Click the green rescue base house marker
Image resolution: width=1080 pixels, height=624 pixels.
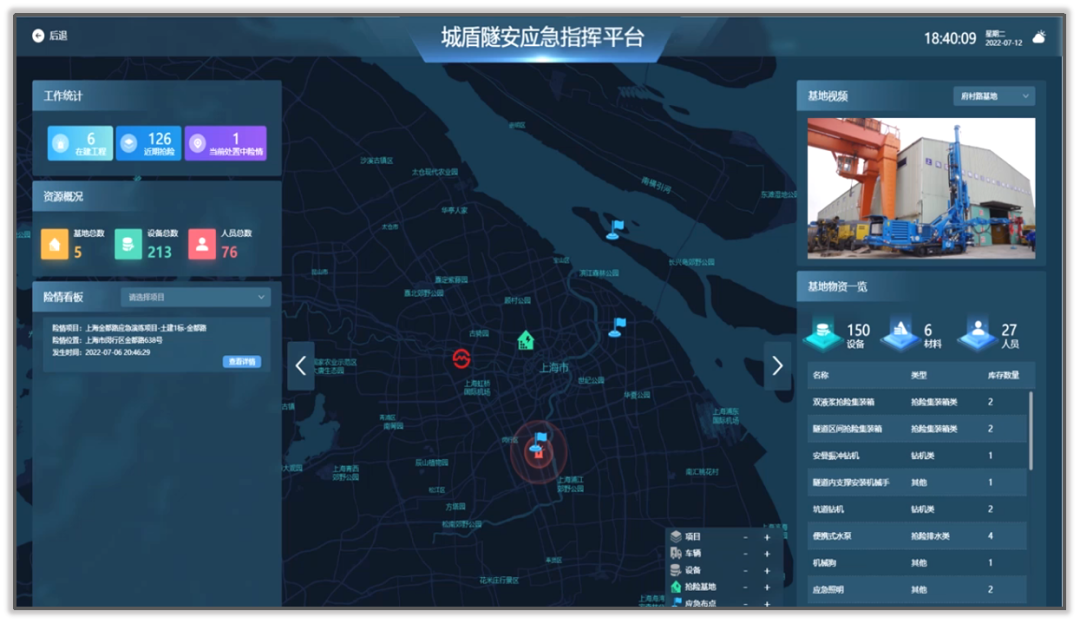pyautogui.click(x=526, y=340)
